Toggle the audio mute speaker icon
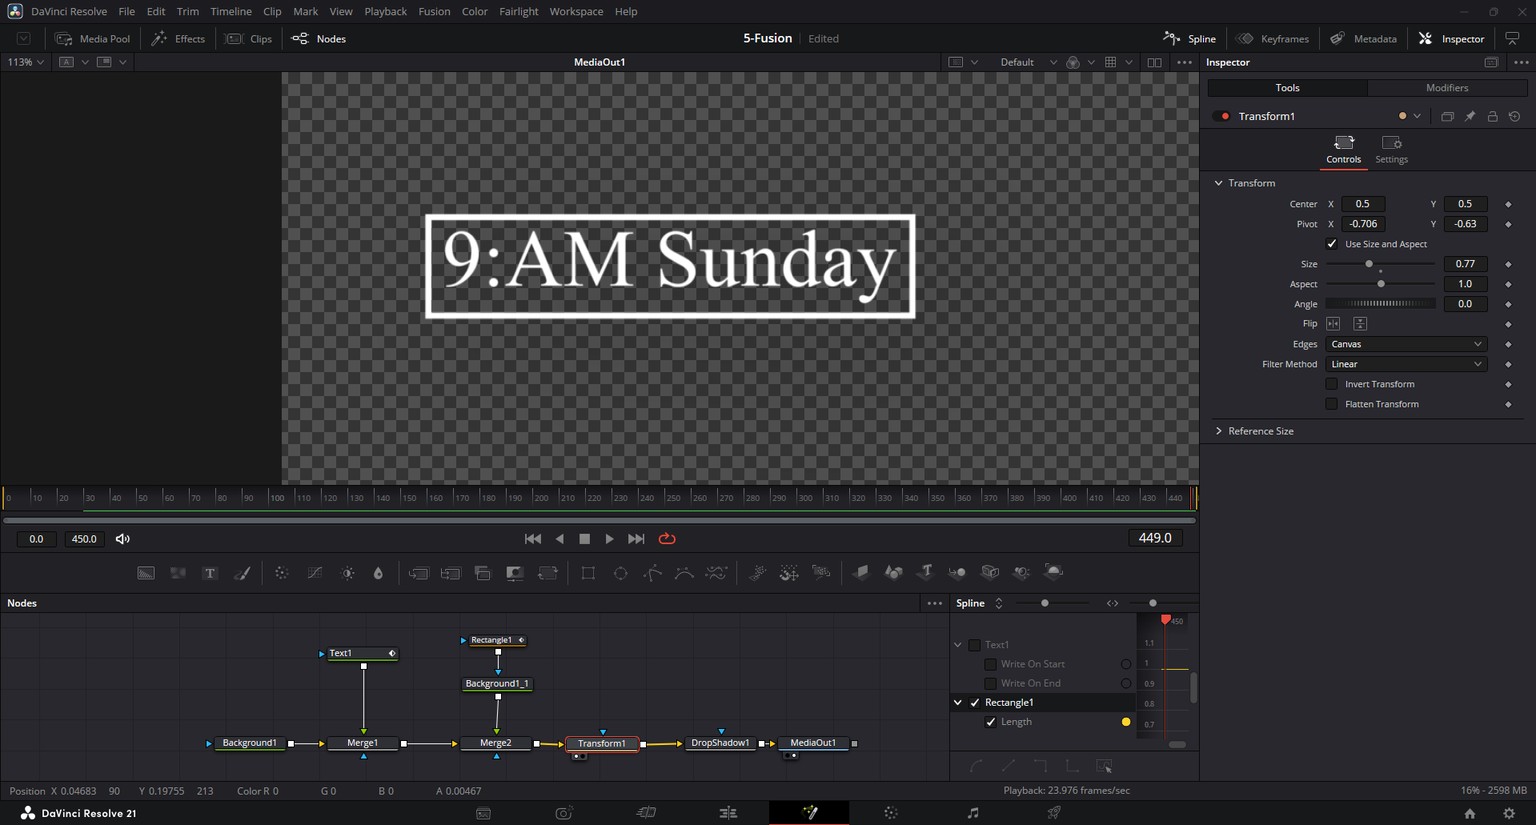Viewport: 1536px width, 825px height. (x=123, y=539)
